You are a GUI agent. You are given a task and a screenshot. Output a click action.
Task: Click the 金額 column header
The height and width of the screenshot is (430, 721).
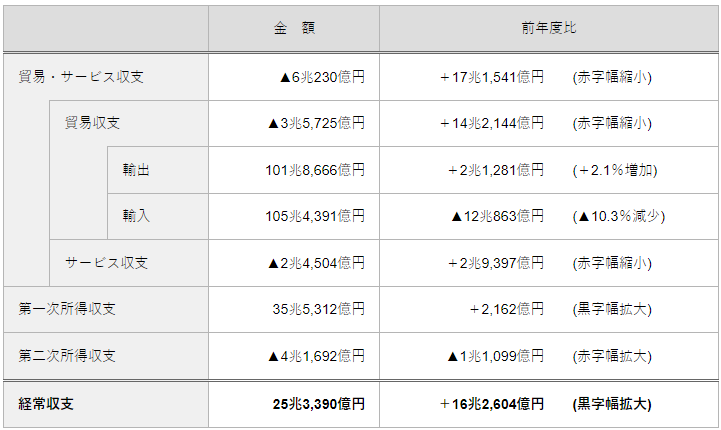point(293,28)
